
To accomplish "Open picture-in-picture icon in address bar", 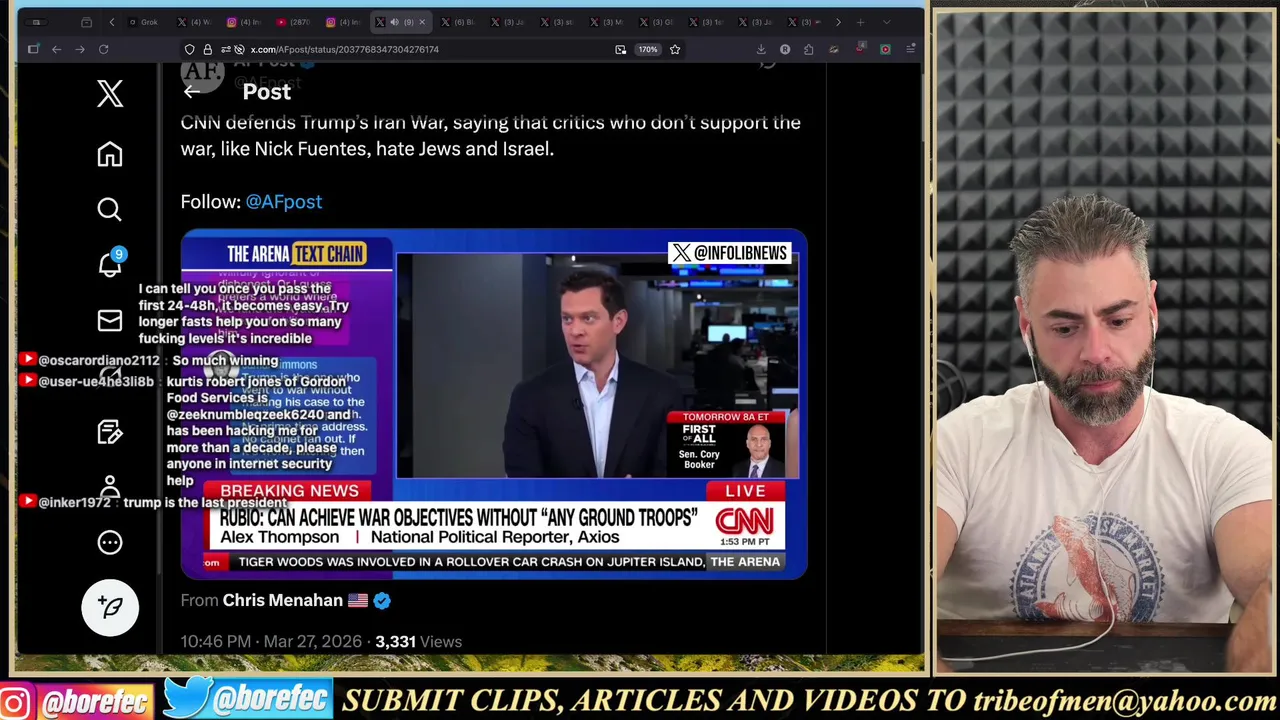I will point(621,49).
